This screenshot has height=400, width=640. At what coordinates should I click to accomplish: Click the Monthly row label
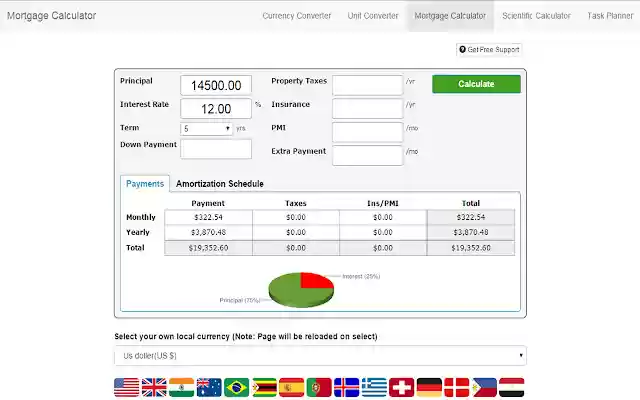(x=141, y=217)
